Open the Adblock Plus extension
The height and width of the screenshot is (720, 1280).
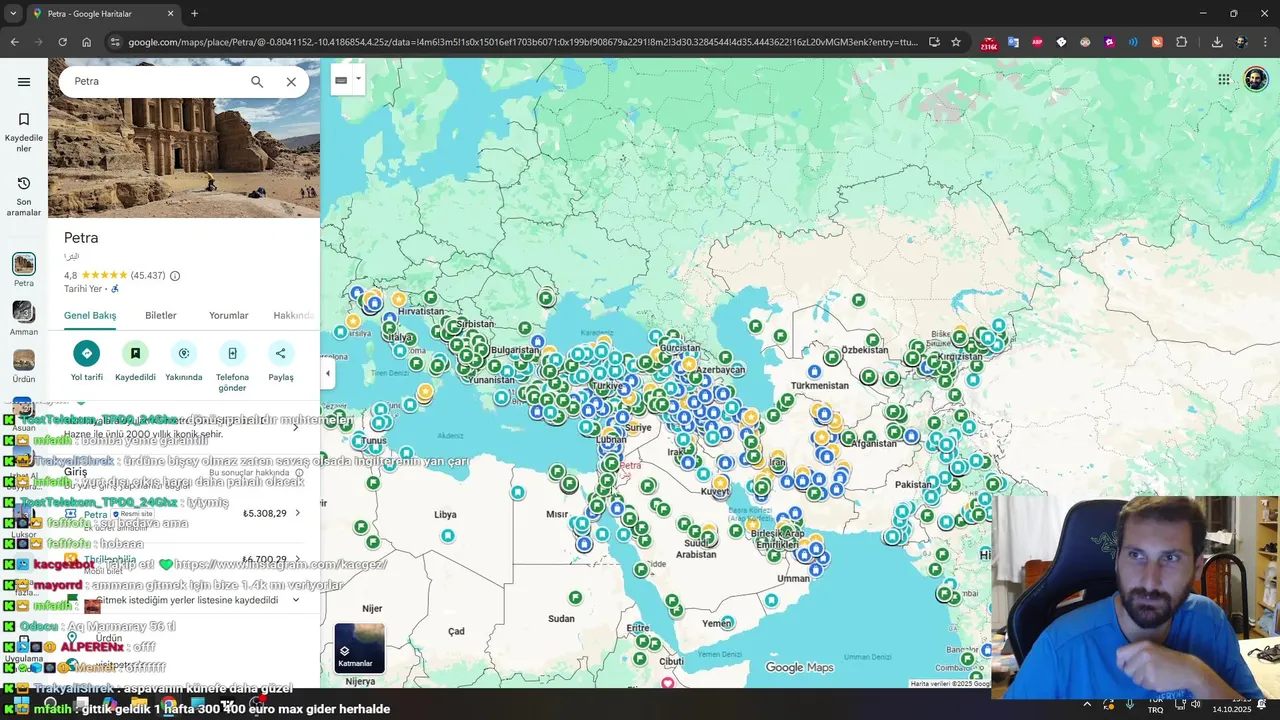coord(1037,42)
